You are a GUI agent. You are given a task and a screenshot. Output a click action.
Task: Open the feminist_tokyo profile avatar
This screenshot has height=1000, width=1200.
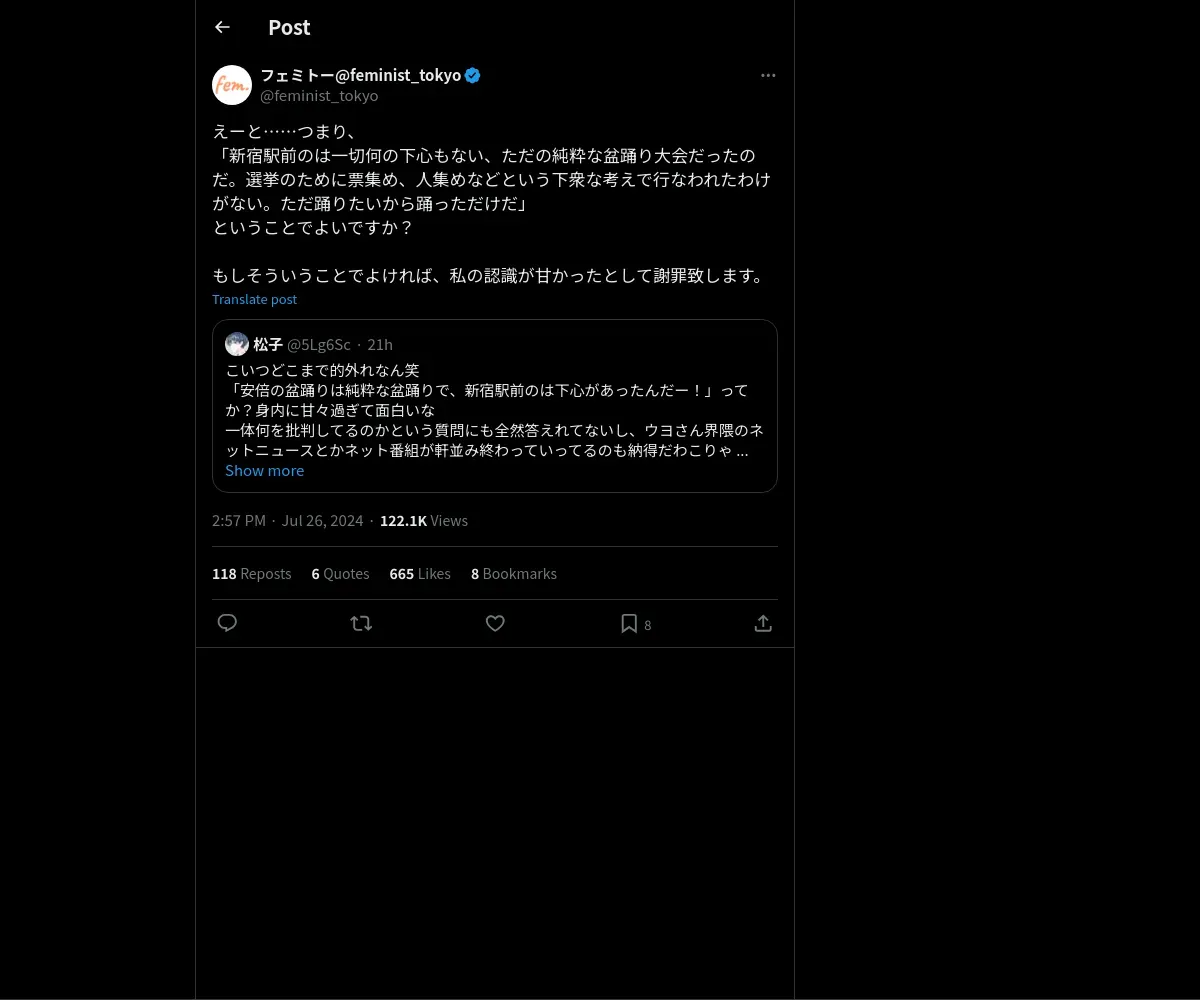[232, 85]
